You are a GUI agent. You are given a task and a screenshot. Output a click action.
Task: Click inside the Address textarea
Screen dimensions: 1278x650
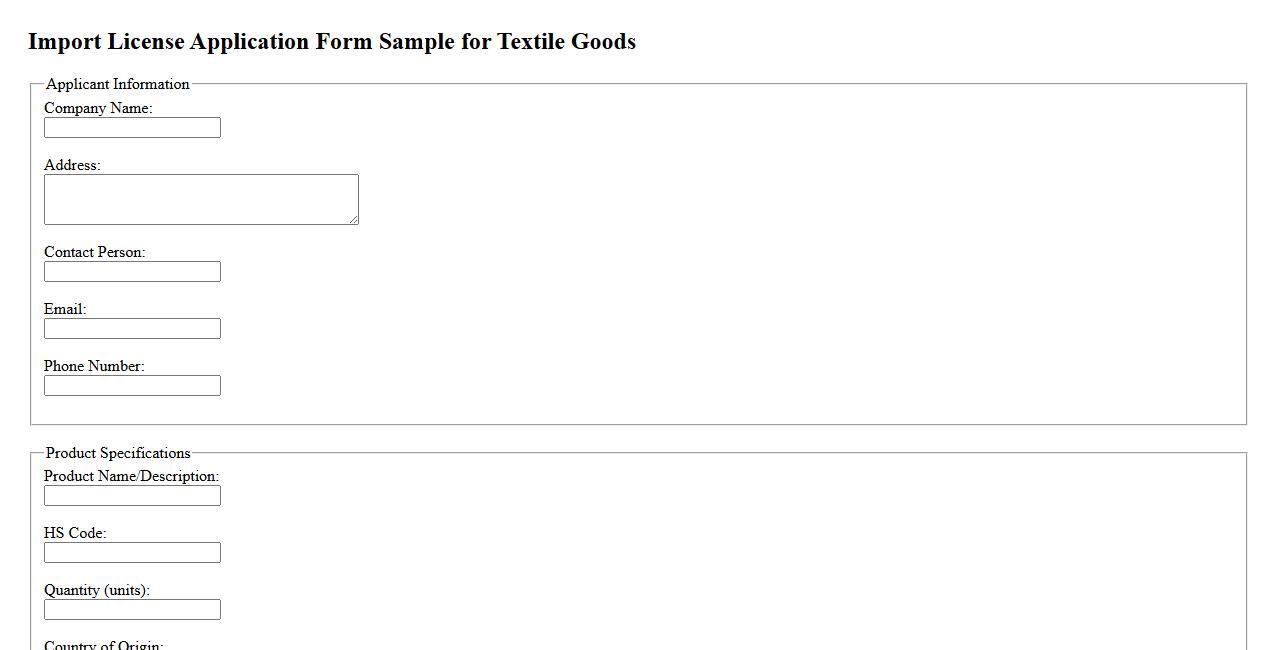click(x=200, y=198)
